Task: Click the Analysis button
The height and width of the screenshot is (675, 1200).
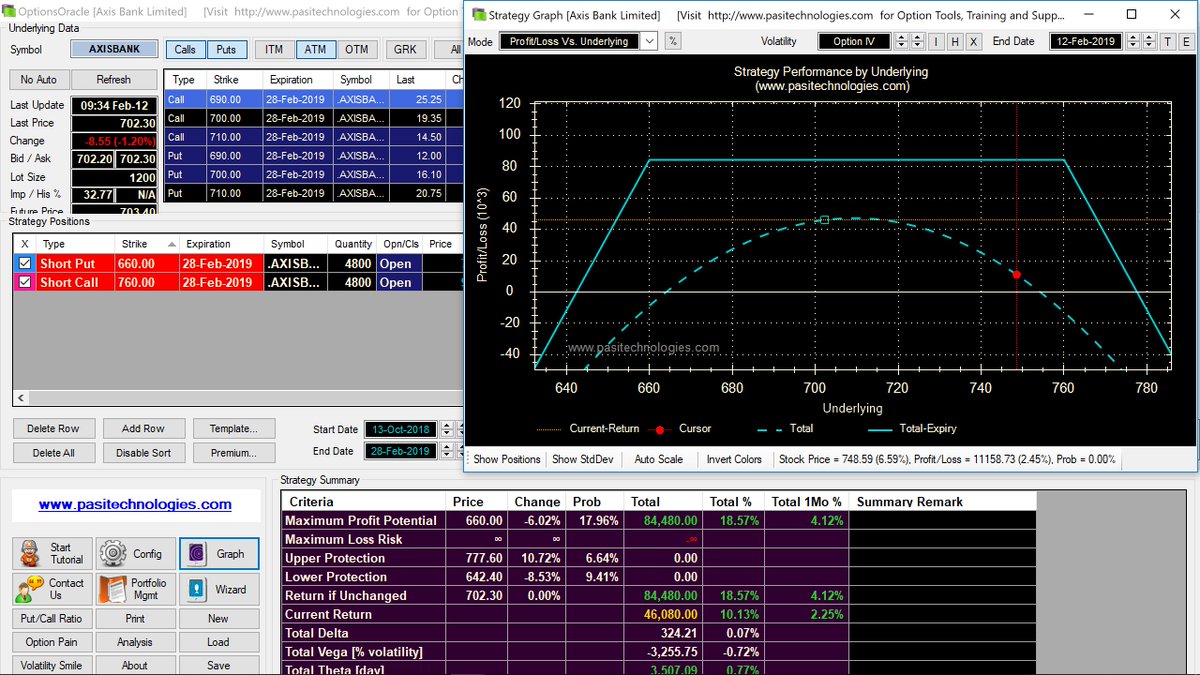Action: pyautogui.click(x=135, y=642)
